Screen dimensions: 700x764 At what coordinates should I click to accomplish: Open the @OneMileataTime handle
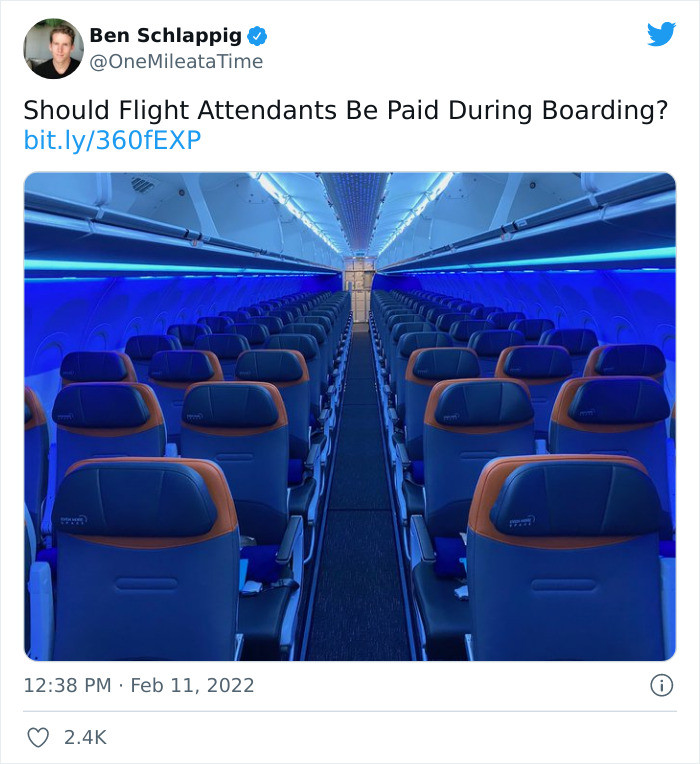pos(176,62)
